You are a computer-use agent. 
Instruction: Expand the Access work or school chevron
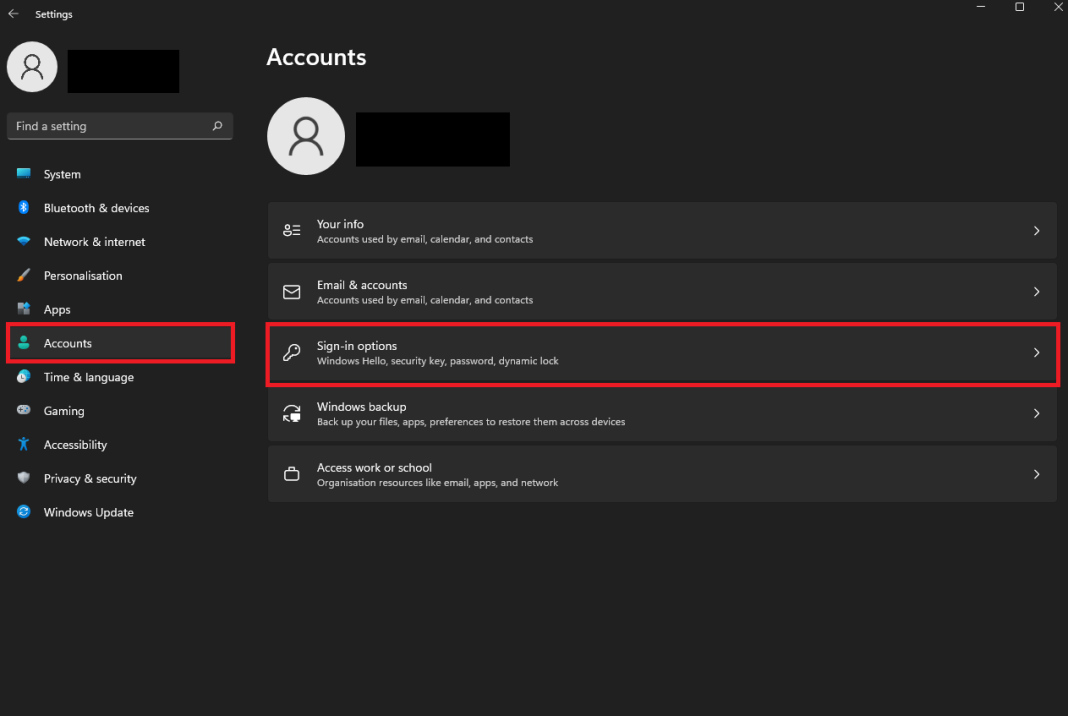click(1037, 474)
